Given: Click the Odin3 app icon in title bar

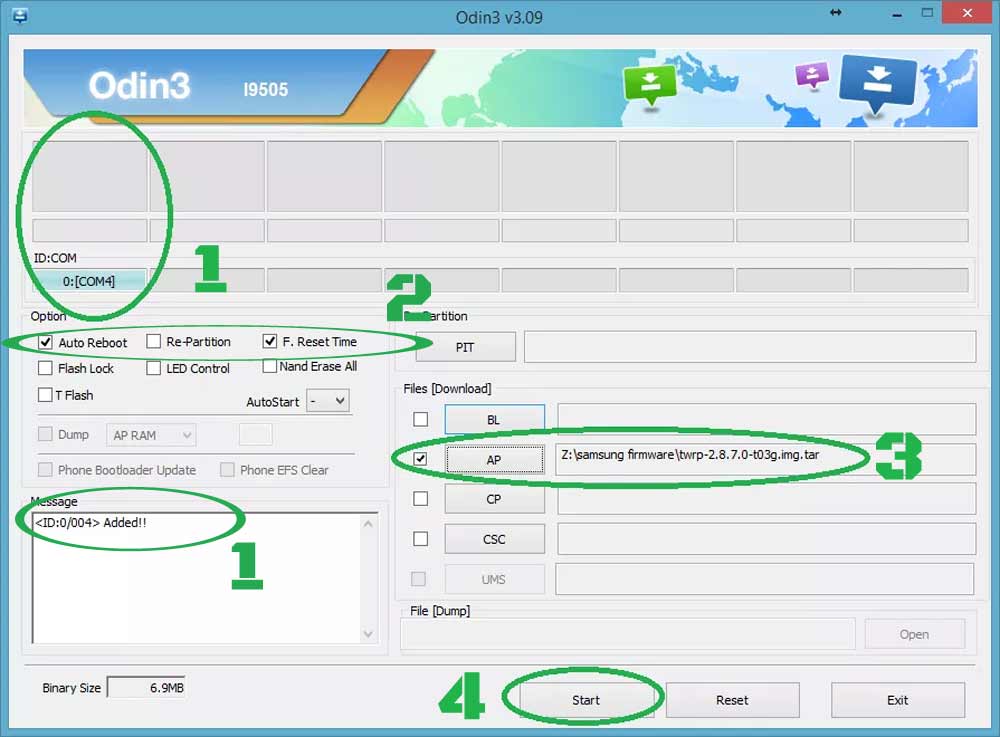Looking at the screenshot, I should 19,15.
